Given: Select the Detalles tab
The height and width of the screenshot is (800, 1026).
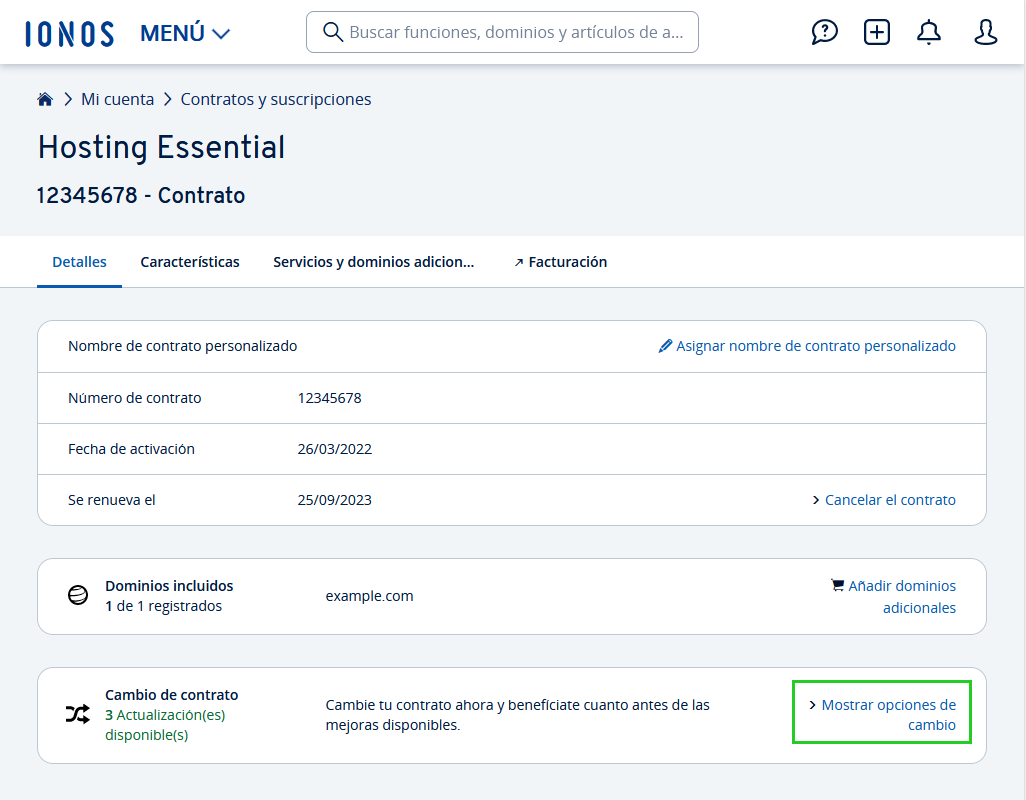Looking at the screenshot, I should point(79,262).
